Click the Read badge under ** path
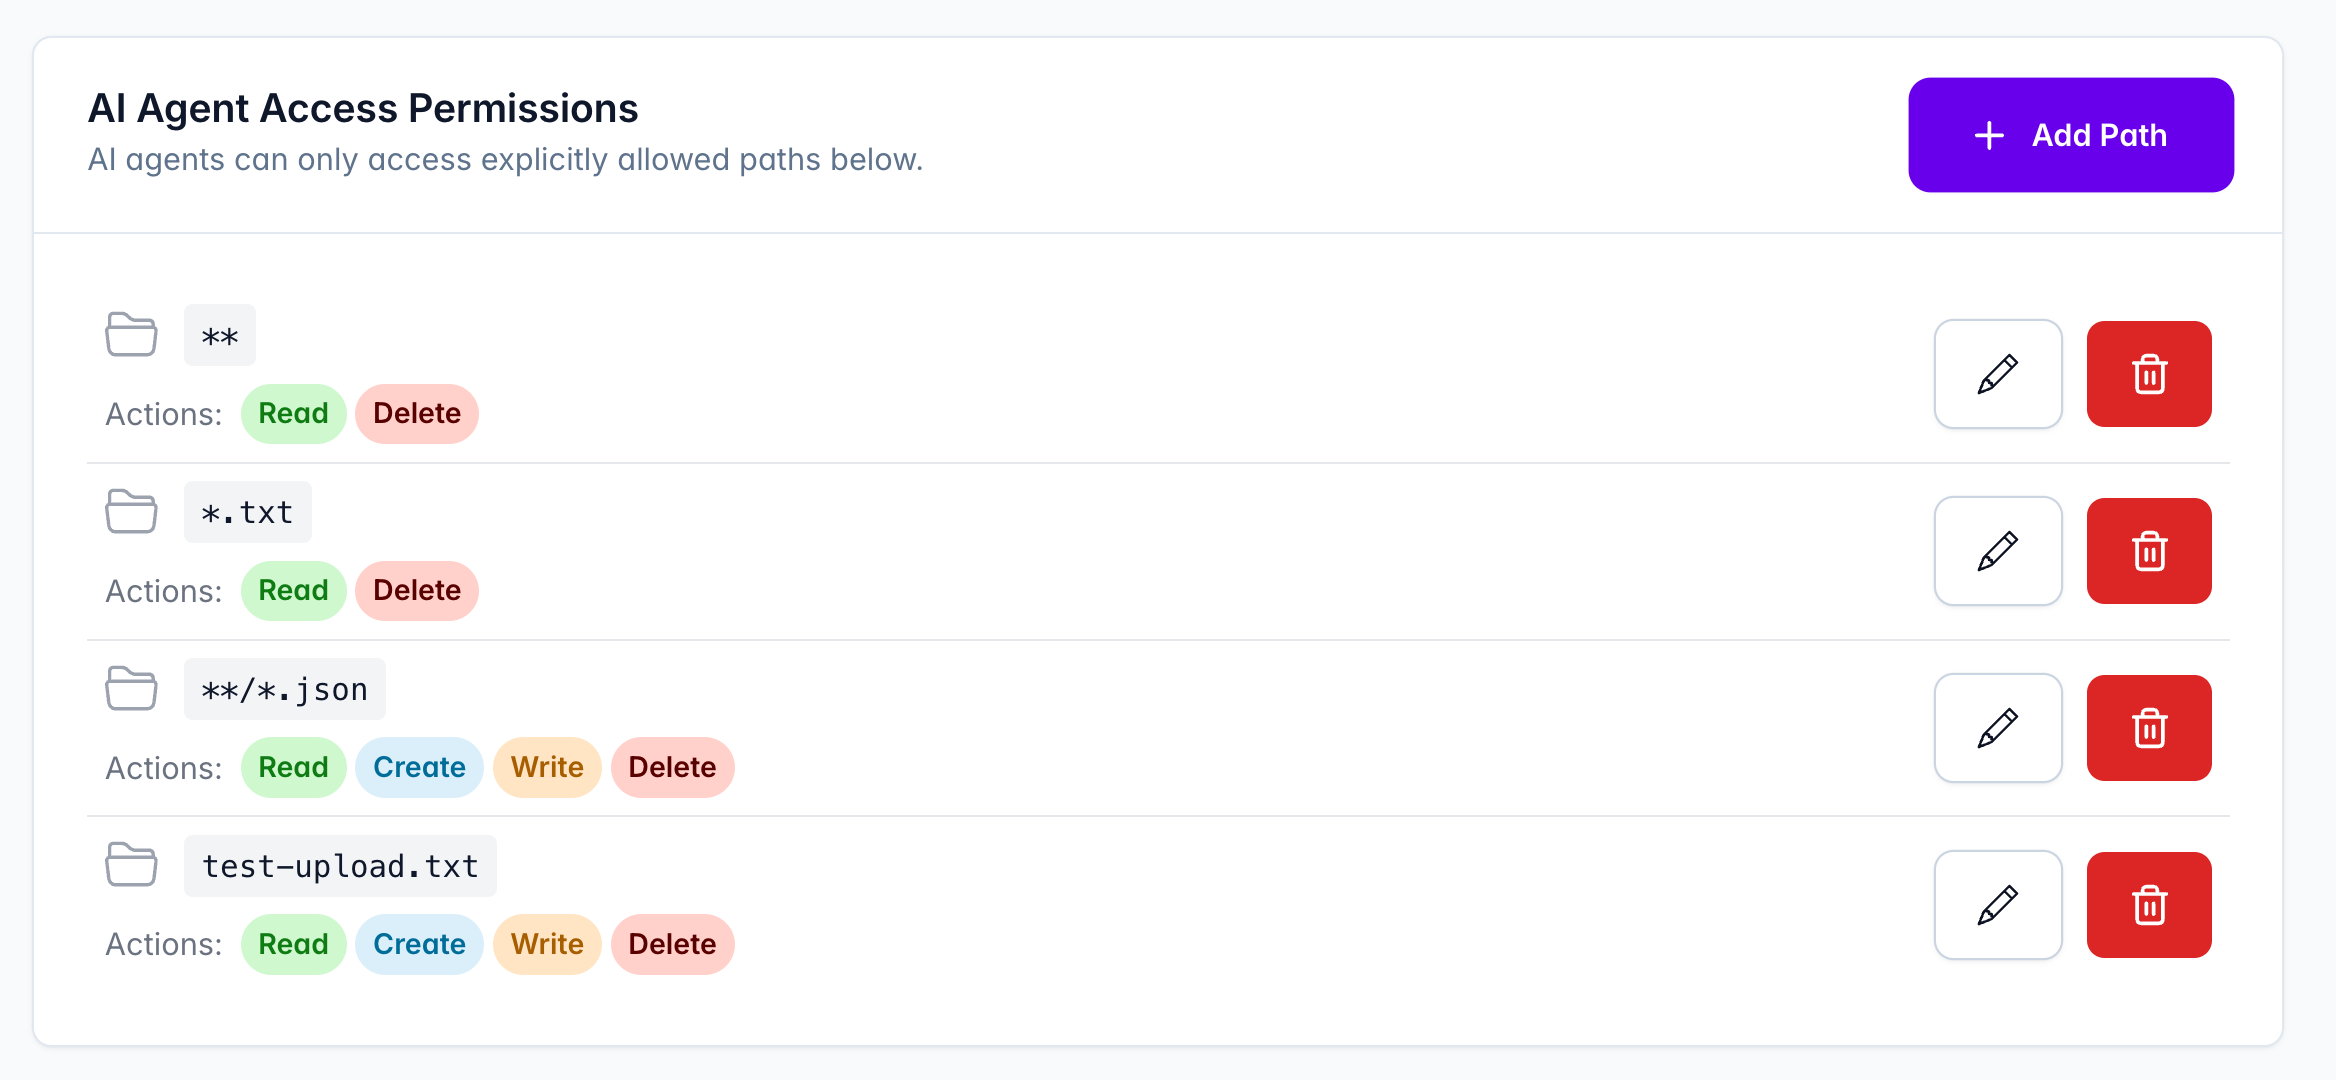The image size is (2336, 1080). (x=293, y=414)
